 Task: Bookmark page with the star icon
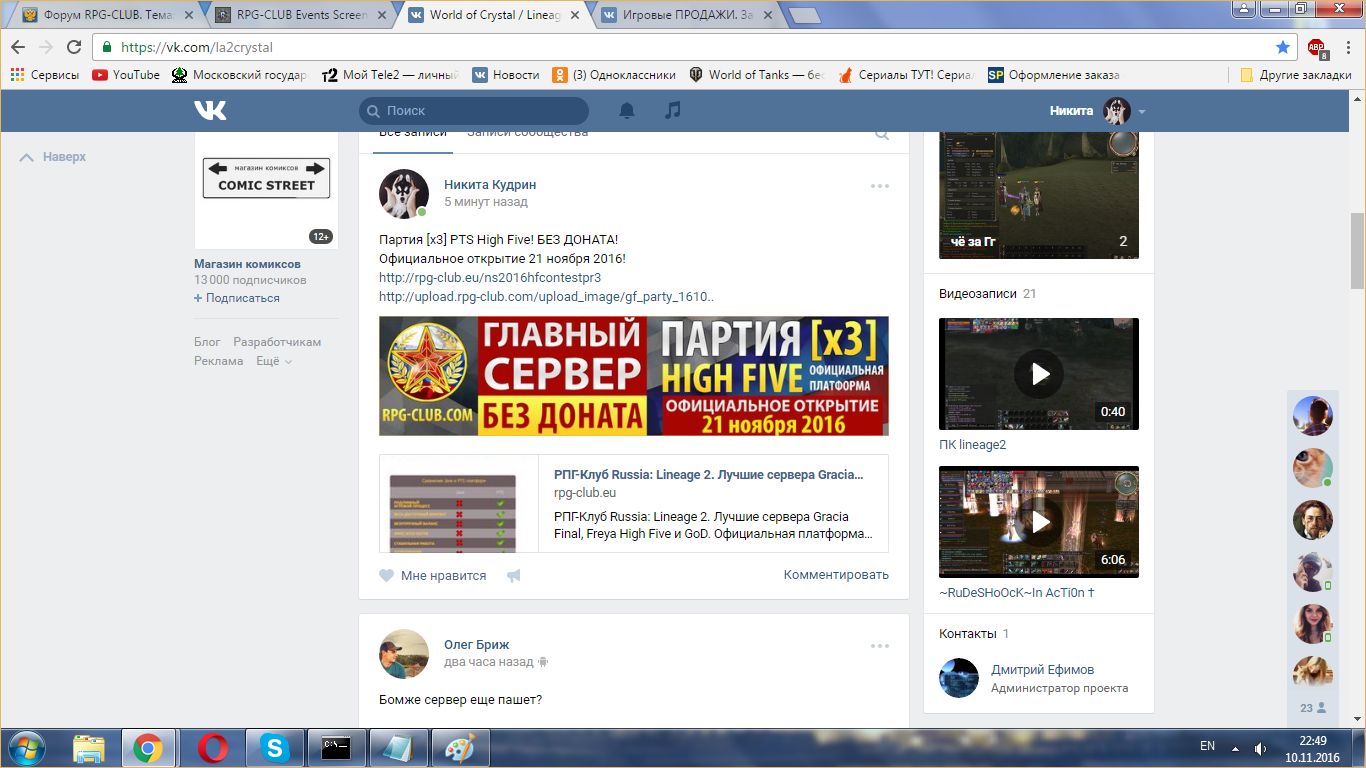click(1283, 47)
